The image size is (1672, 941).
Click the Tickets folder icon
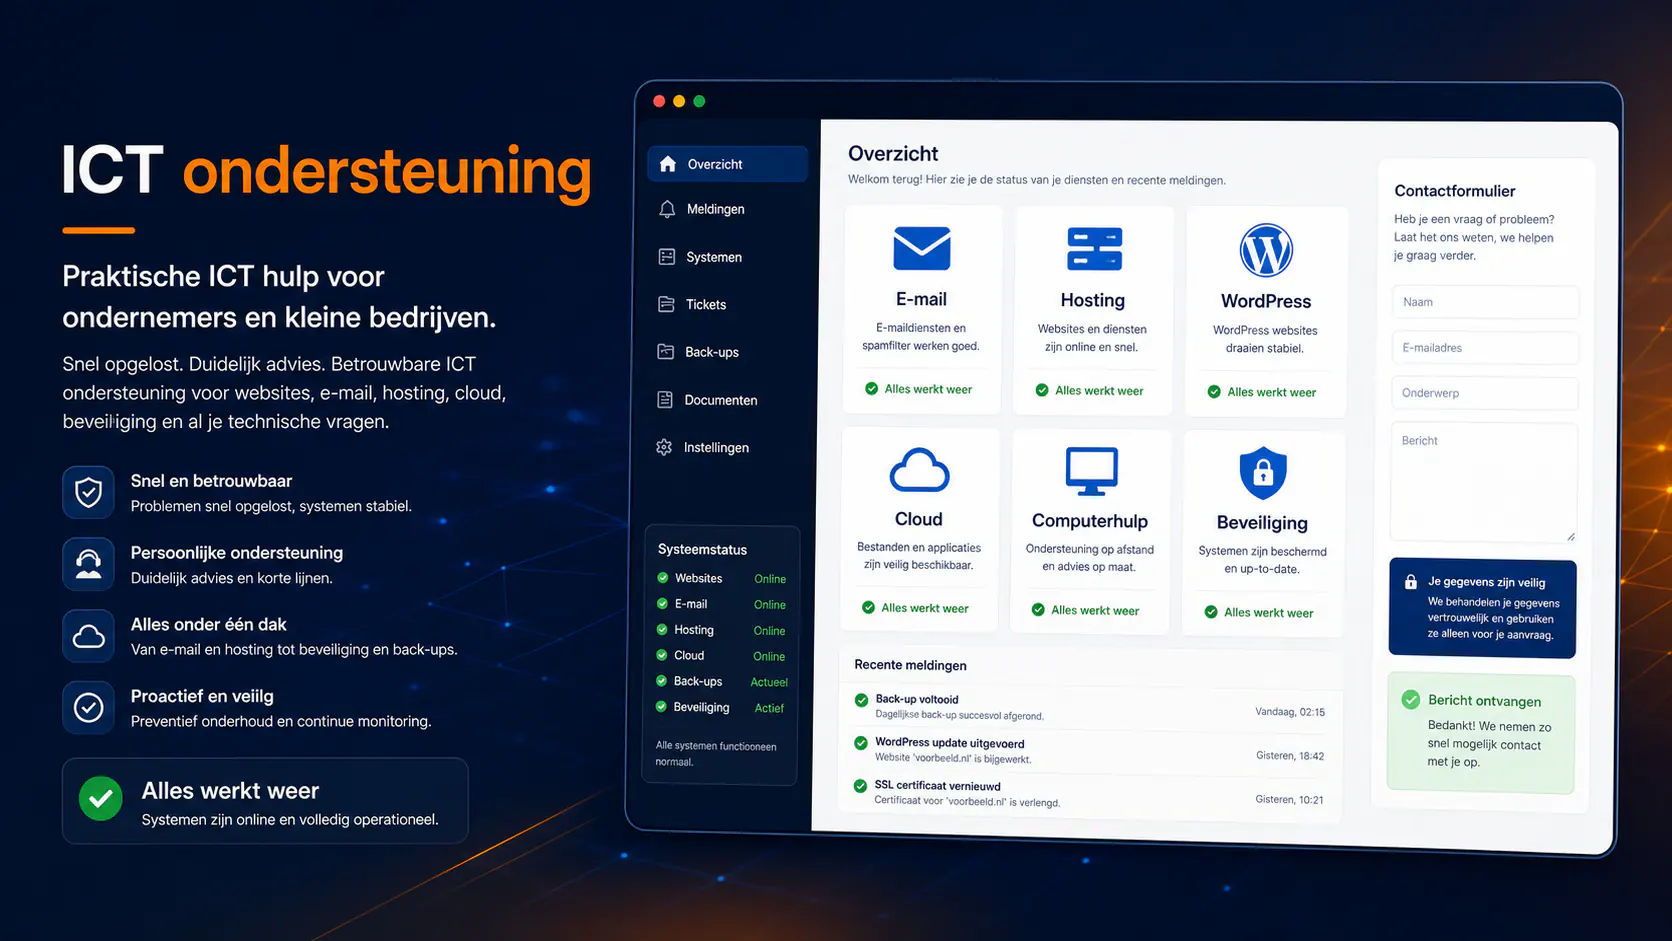(x=666, y=304)
